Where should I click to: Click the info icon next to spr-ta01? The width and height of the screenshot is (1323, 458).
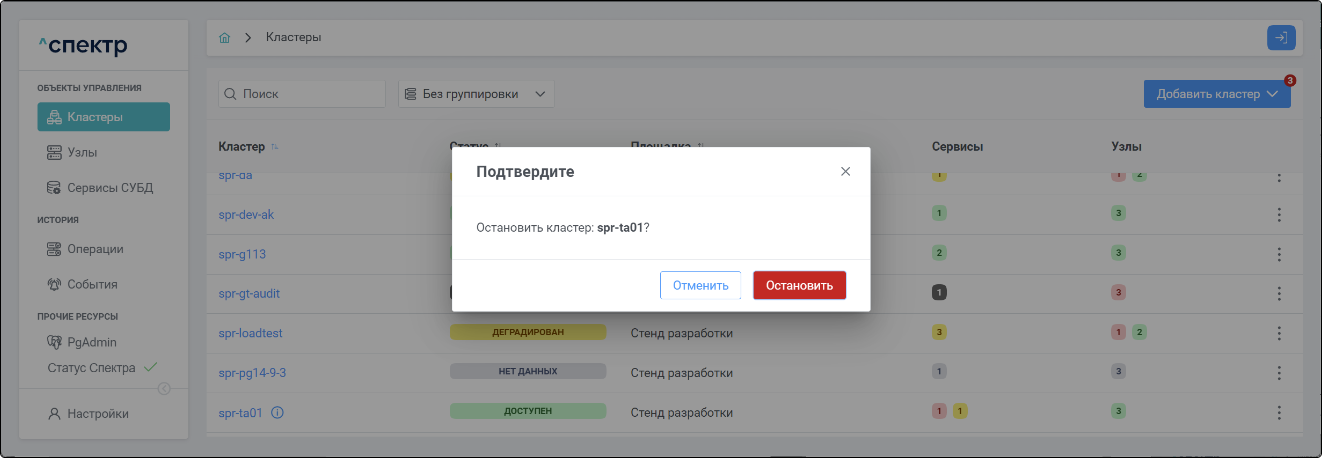(x=278, y=412)
